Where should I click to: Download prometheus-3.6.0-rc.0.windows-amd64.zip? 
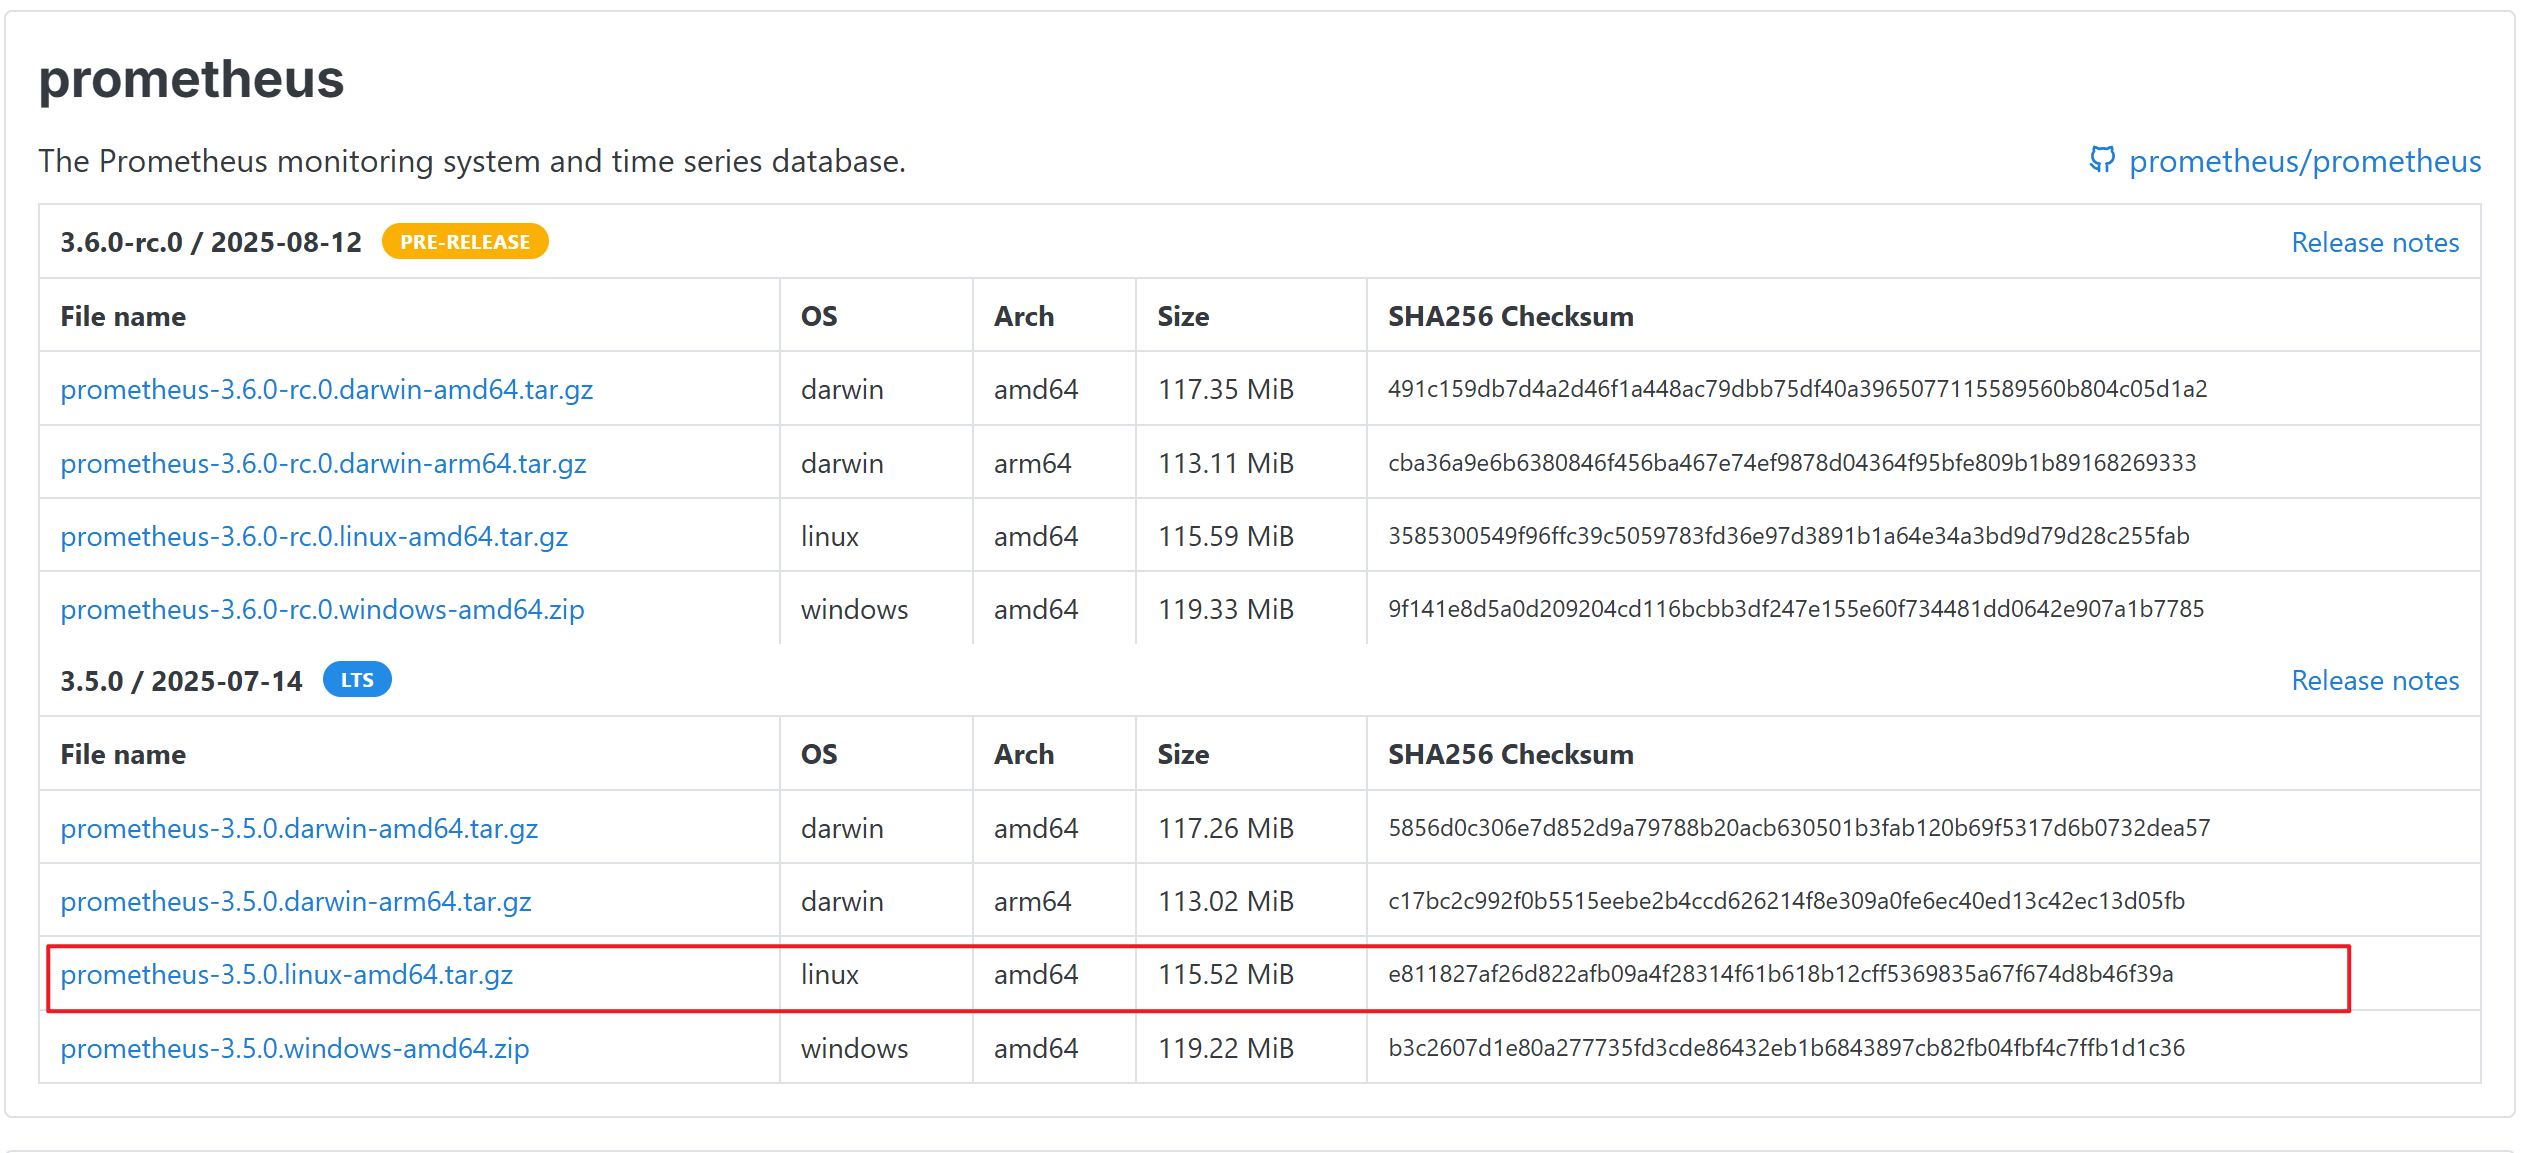(x=322, y=609)
